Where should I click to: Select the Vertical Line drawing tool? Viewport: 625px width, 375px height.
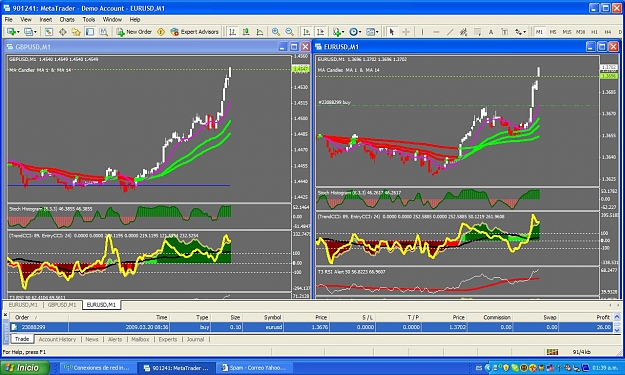pos(423,32)
